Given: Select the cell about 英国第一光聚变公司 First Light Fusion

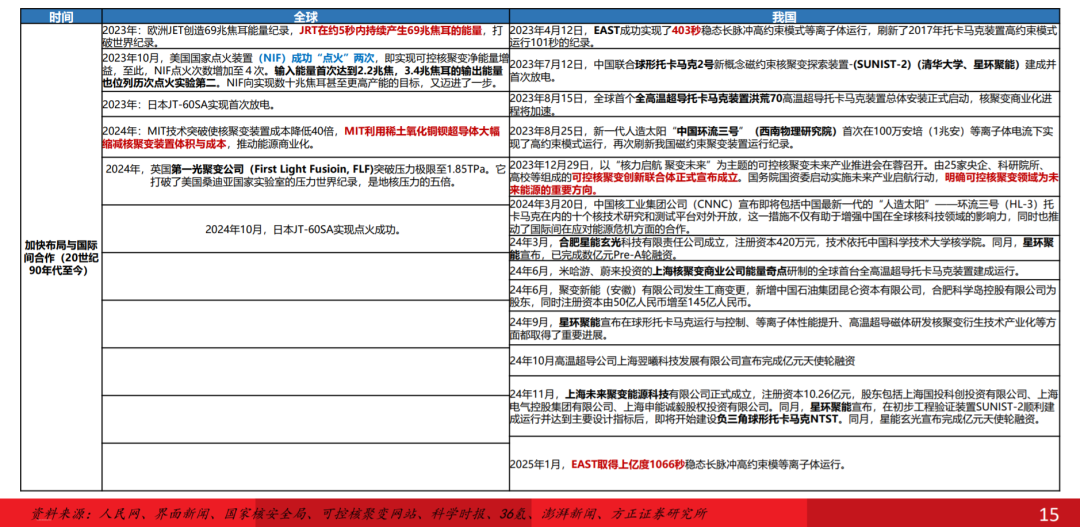Looking at the screenshot, I should (x=305, y=181).
